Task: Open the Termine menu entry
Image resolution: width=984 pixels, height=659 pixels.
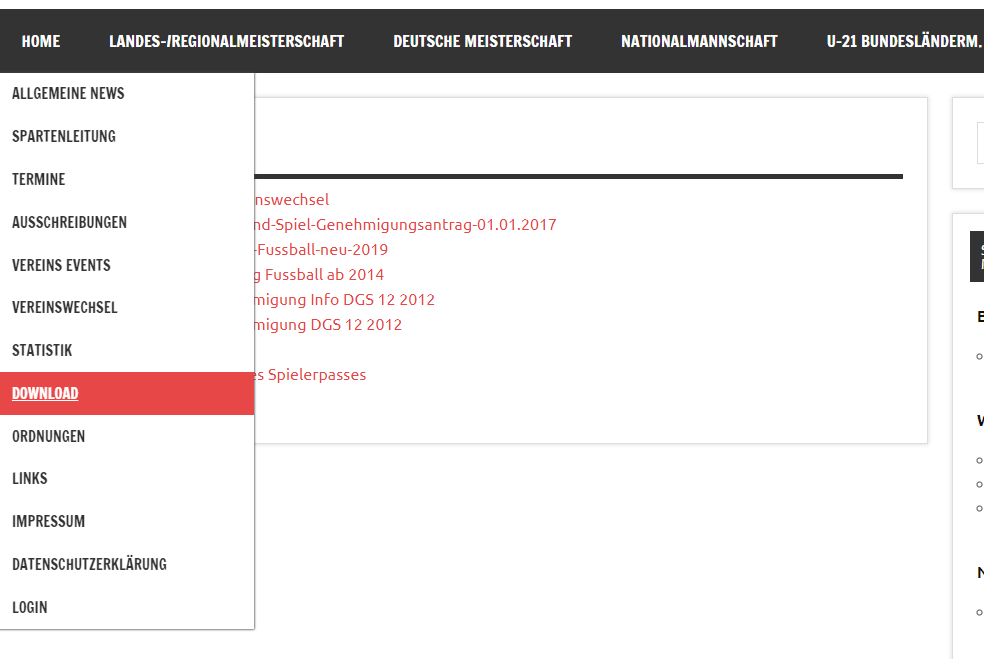Action: coord(39,180)
